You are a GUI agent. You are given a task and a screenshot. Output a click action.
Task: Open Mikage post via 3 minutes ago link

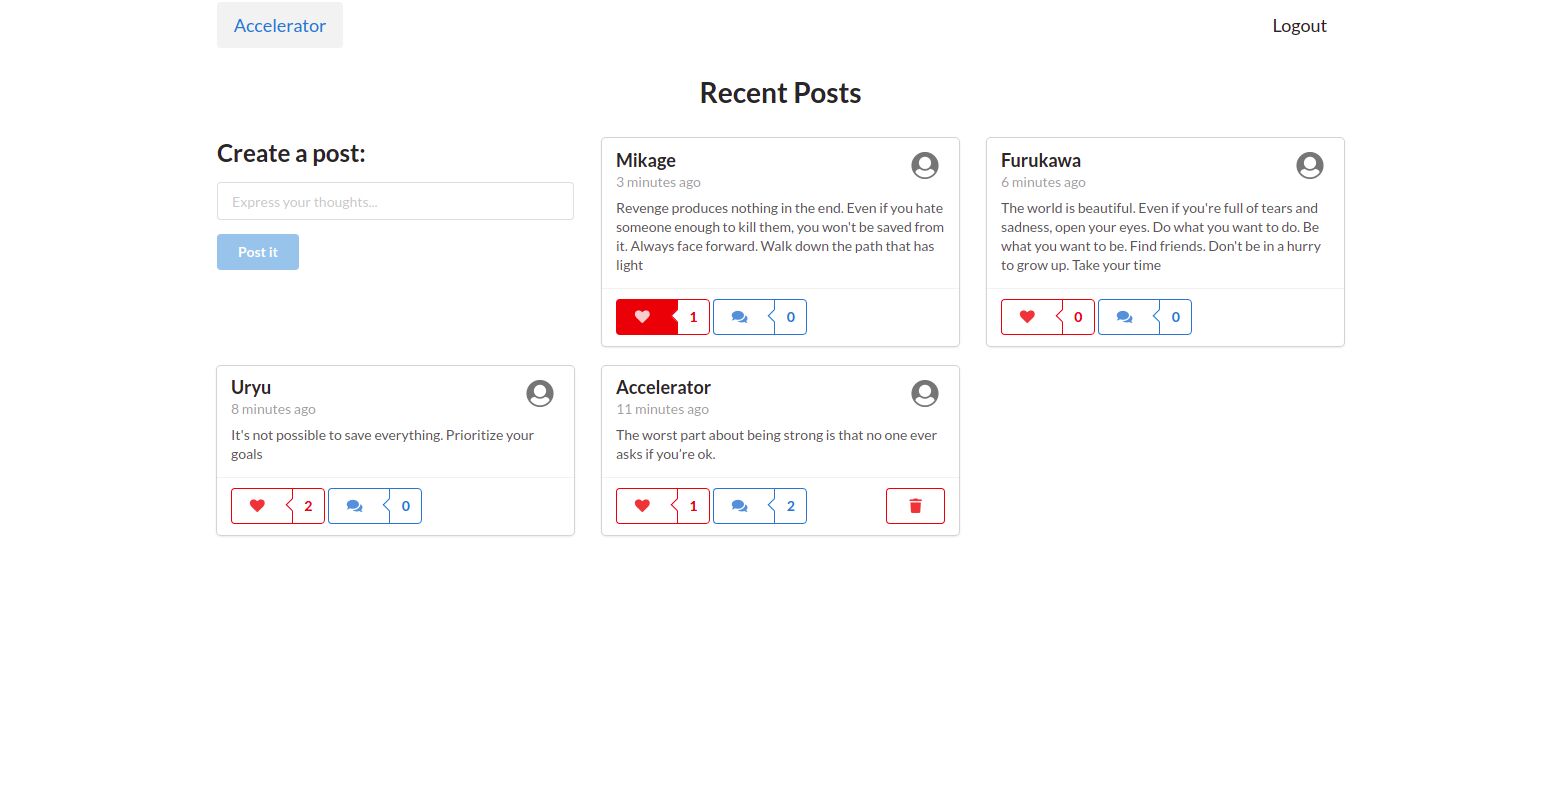pyautogui.click(x=658, y=182)
